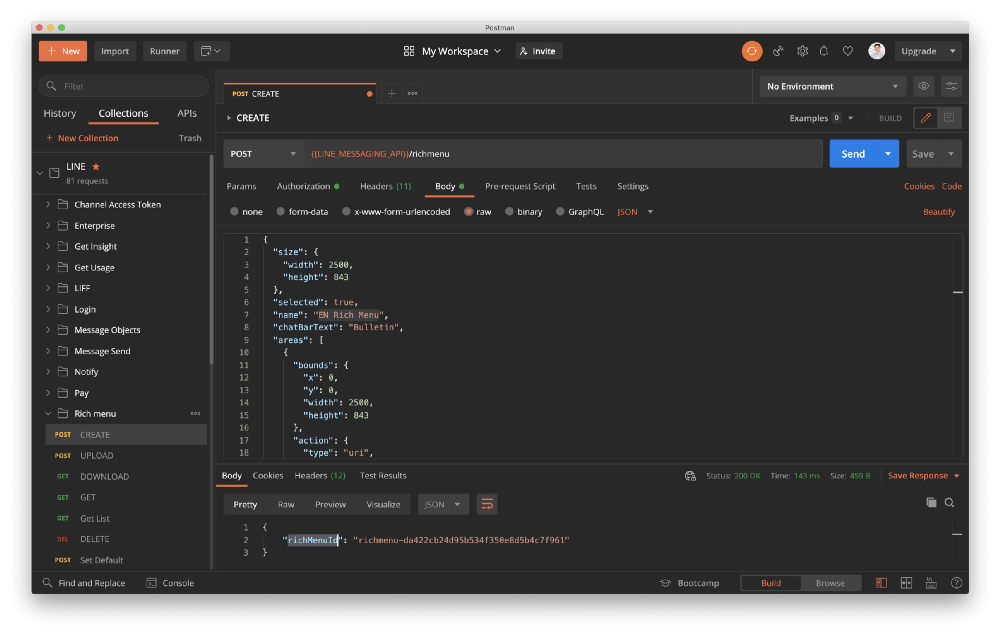The height and width of the screenshot is (635, 1000).
Task: Open keyboard shortcuts icon in status bar
Action: tap(931, 583)
